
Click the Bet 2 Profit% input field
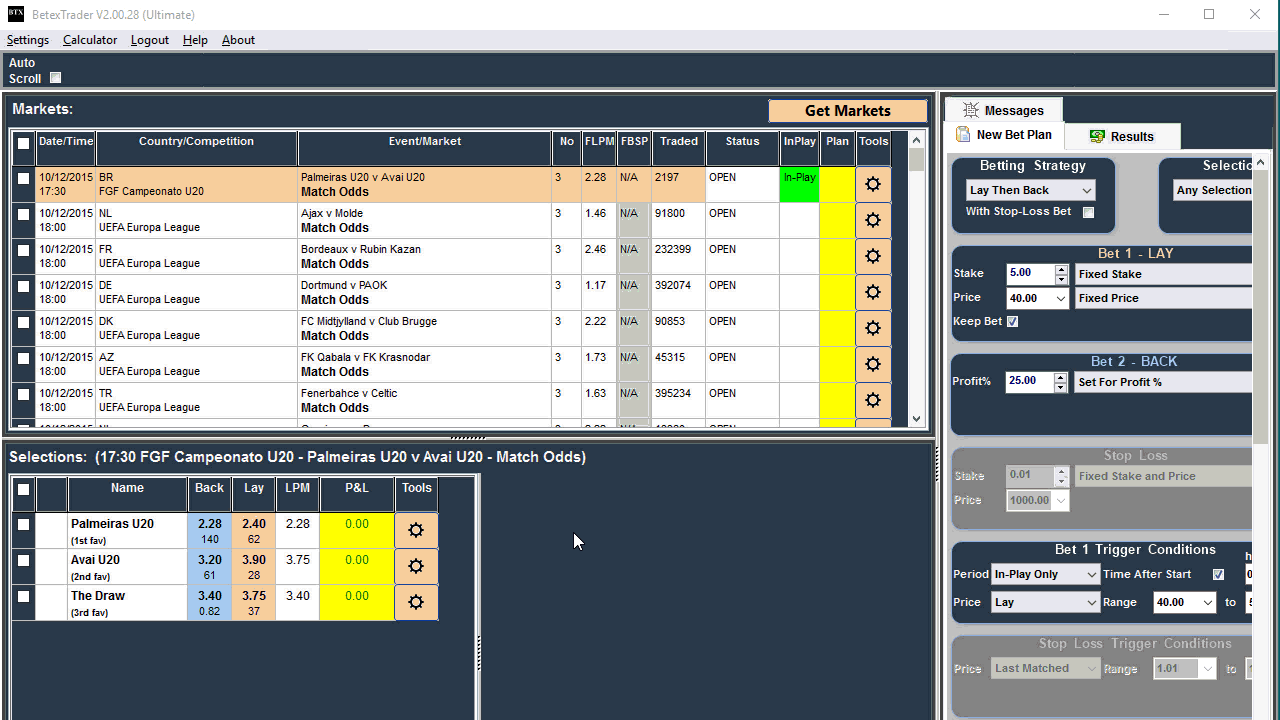click(x=1028, y=382)
